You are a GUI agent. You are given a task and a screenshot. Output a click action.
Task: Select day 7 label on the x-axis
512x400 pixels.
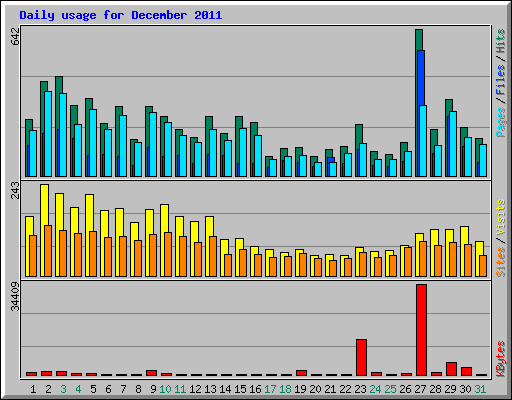123,389
